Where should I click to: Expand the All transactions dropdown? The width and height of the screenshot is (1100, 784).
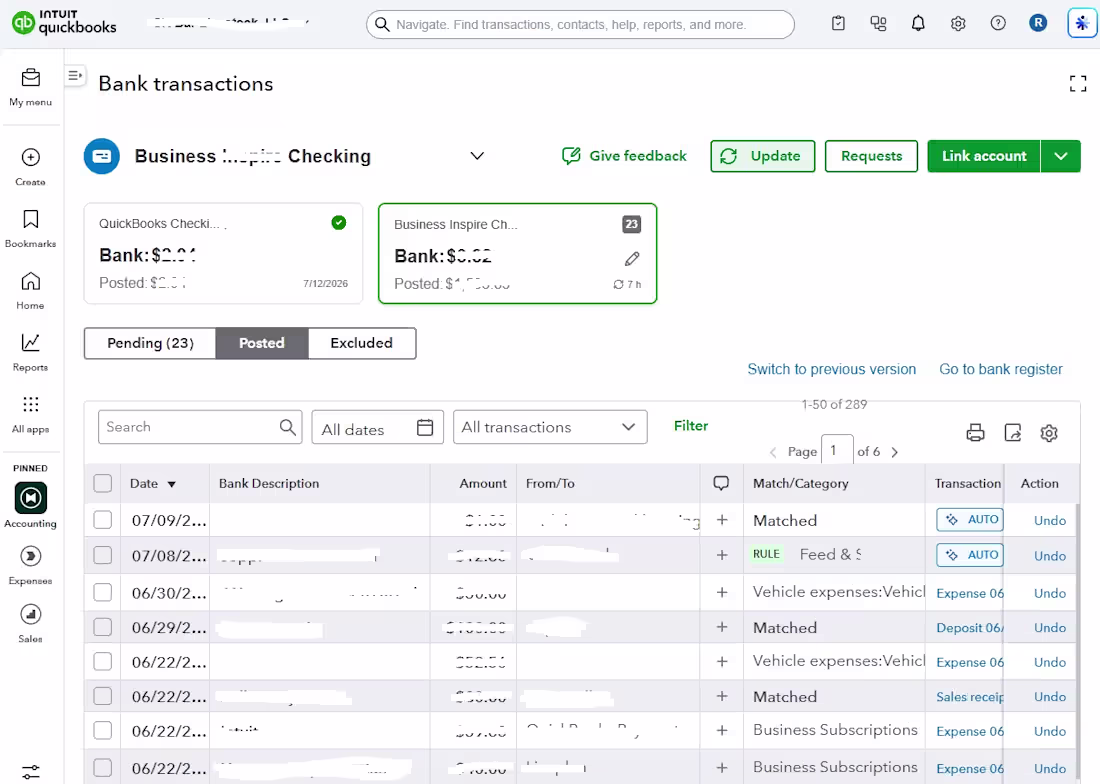(550, 427)
